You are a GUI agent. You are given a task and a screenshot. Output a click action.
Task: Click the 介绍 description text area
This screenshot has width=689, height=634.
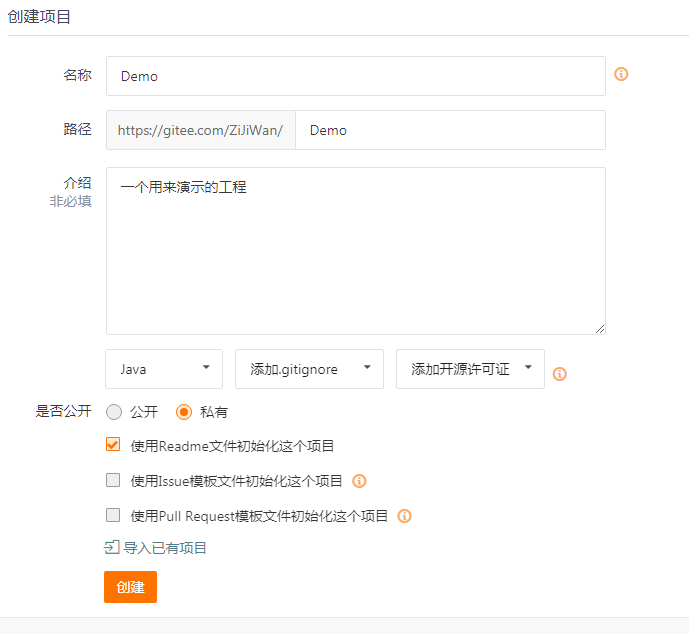tap(356, 251)
